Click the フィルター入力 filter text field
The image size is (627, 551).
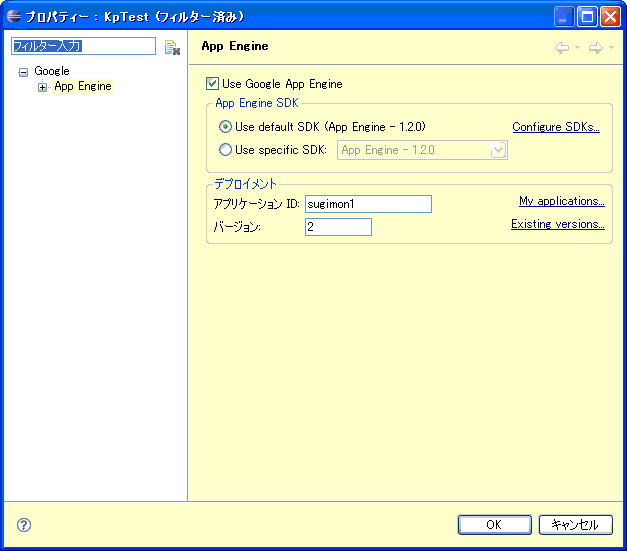tap(83, 46)
